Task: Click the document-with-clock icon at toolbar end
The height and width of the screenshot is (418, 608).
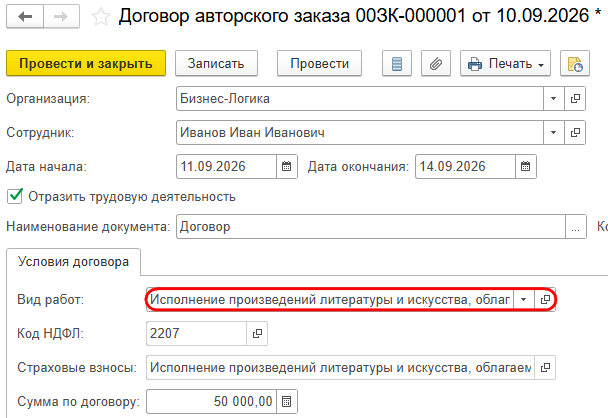Action: (x=575, y=63)
